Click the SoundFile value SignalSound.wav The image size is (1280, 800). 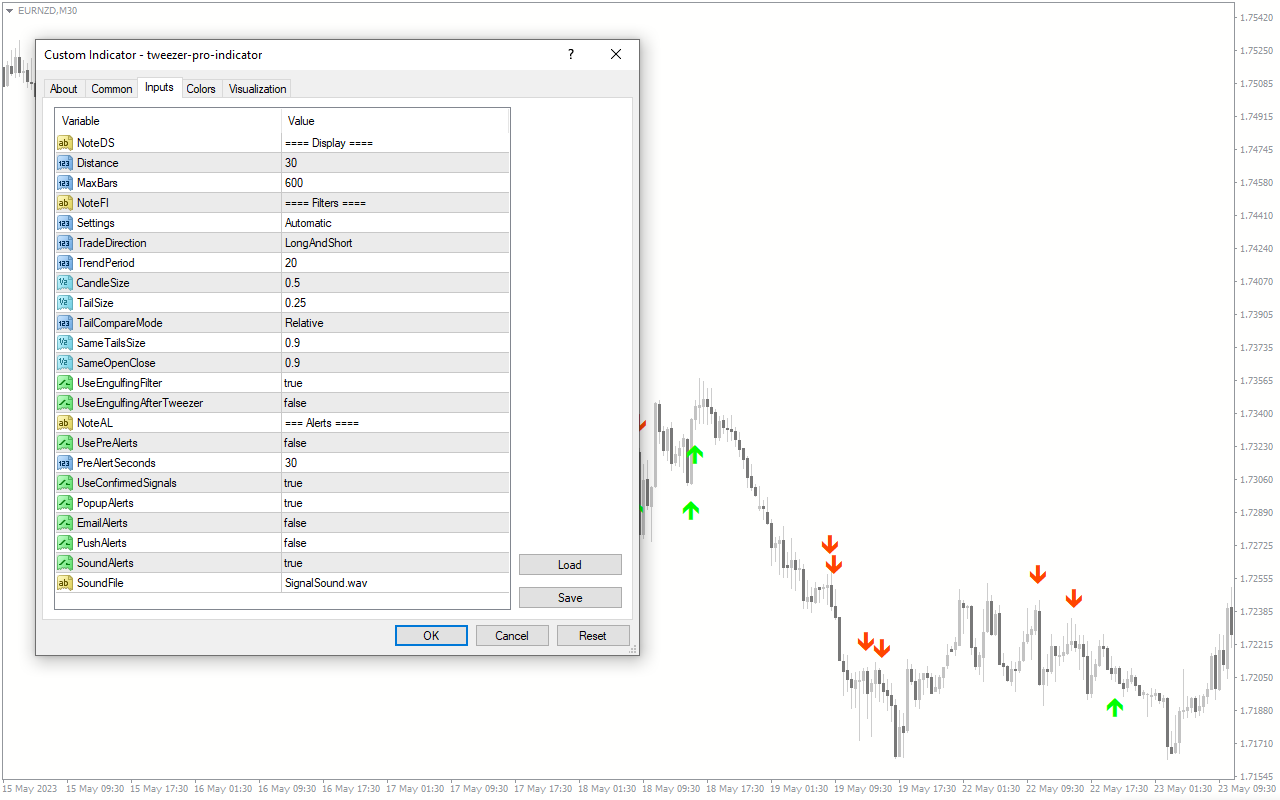pos(326,583)
